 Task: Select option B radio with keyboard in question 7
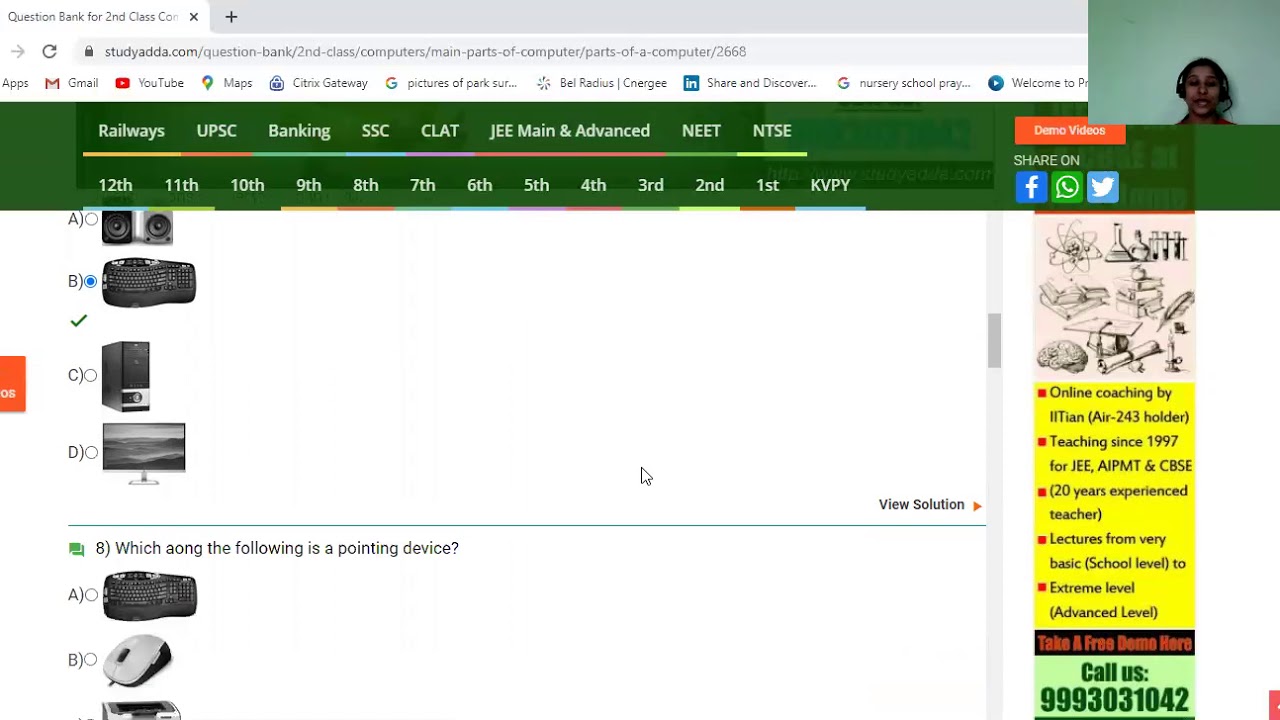click(91, 281)
